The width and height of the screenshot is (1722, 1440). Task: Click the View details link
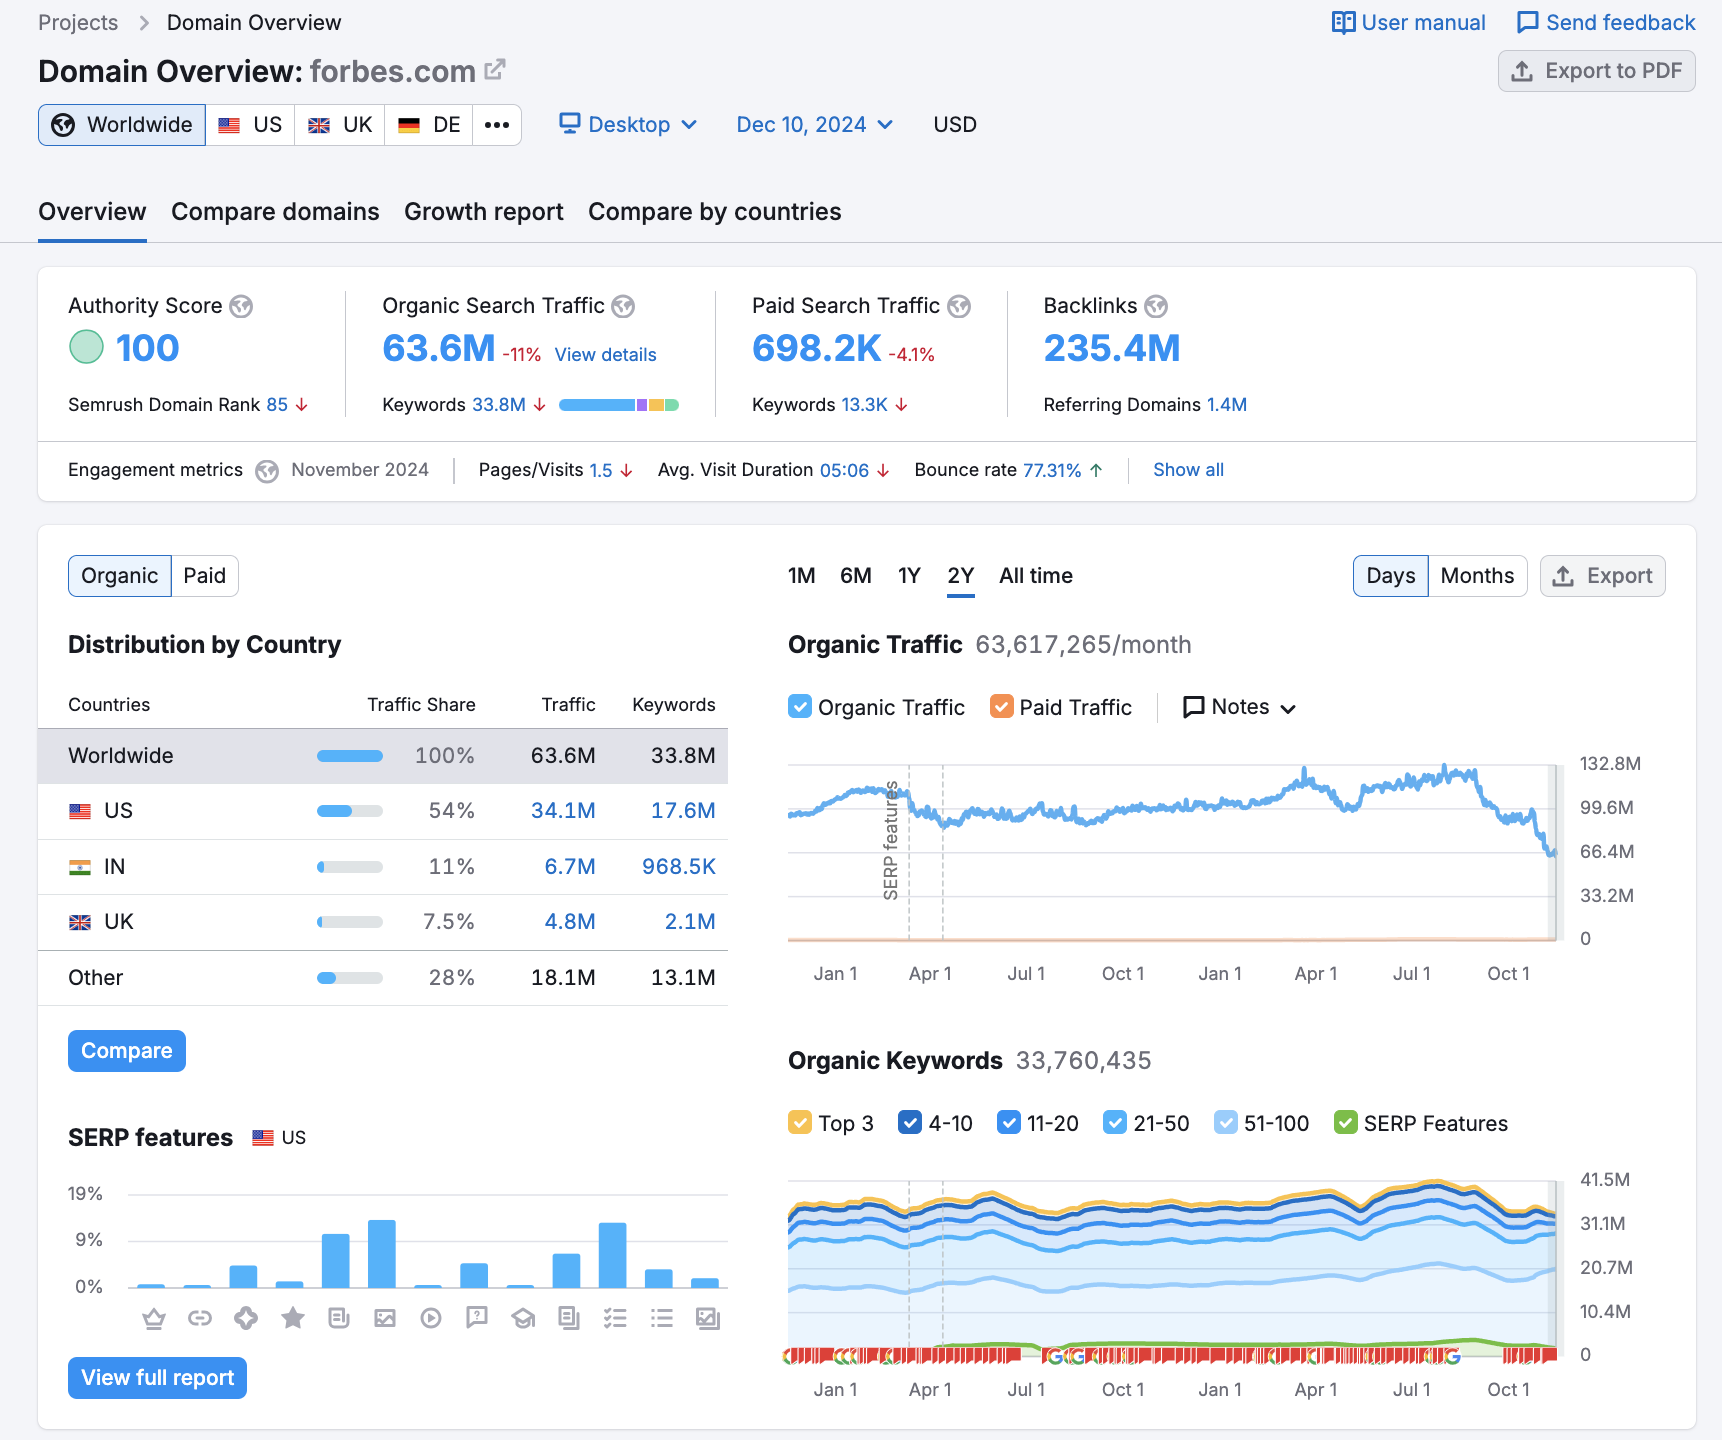tap(606, 355)
